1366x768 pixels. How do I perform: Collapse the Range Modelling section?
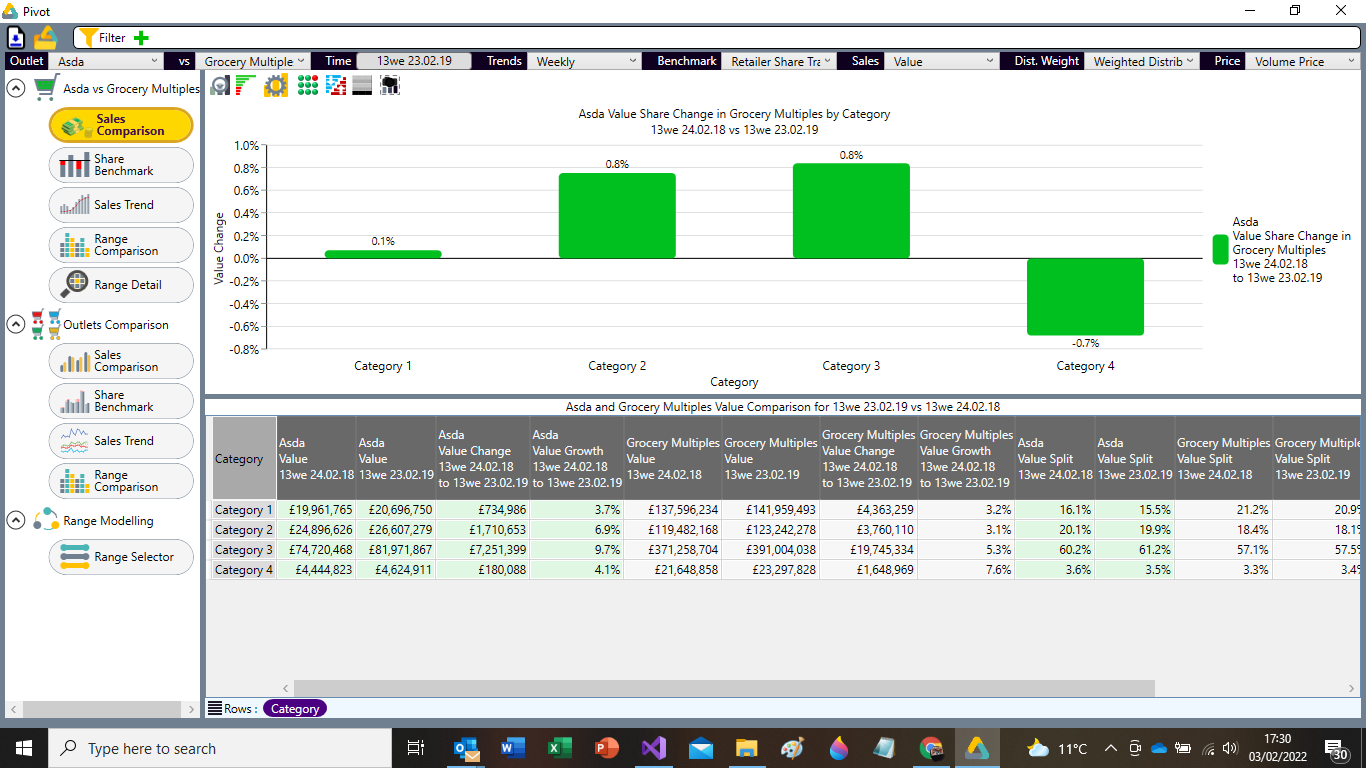(x=16, y=520)
